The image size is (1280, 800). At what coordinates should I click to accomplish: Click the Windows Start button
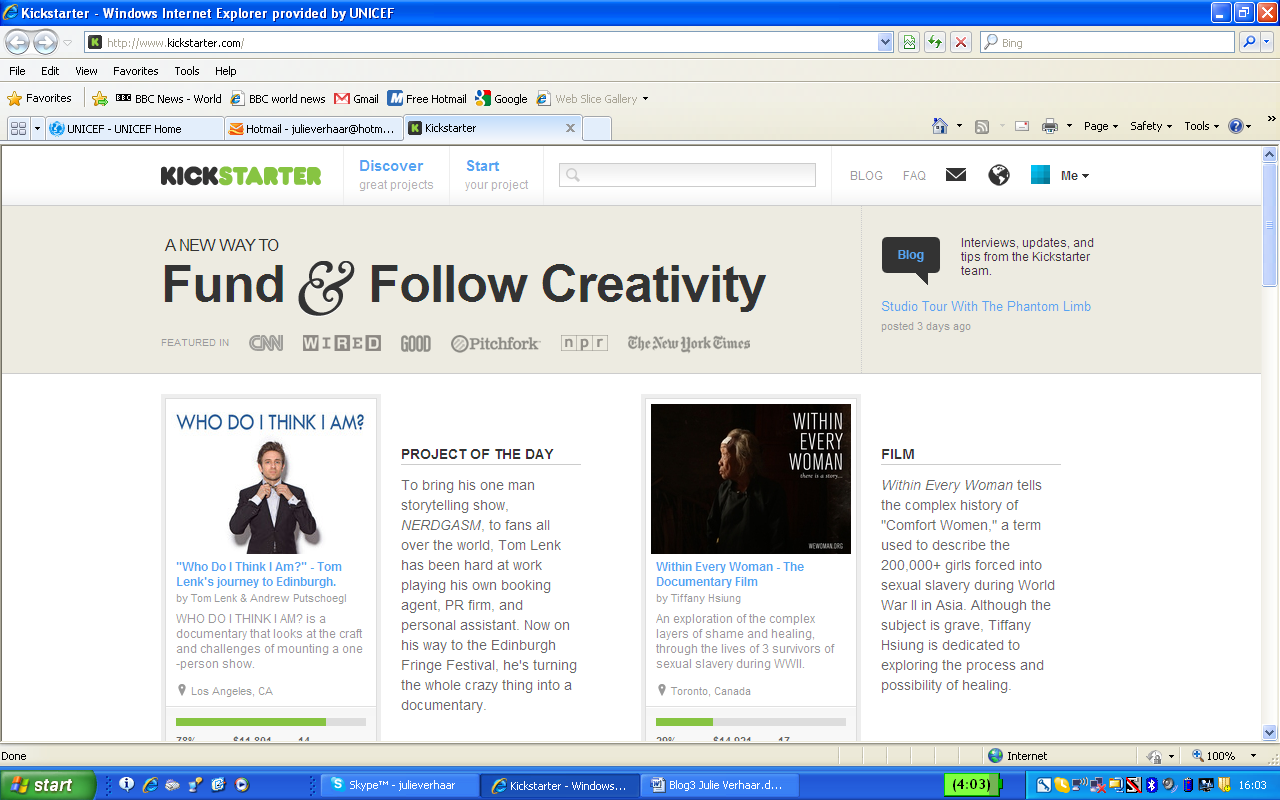click(x=48, y=785)
